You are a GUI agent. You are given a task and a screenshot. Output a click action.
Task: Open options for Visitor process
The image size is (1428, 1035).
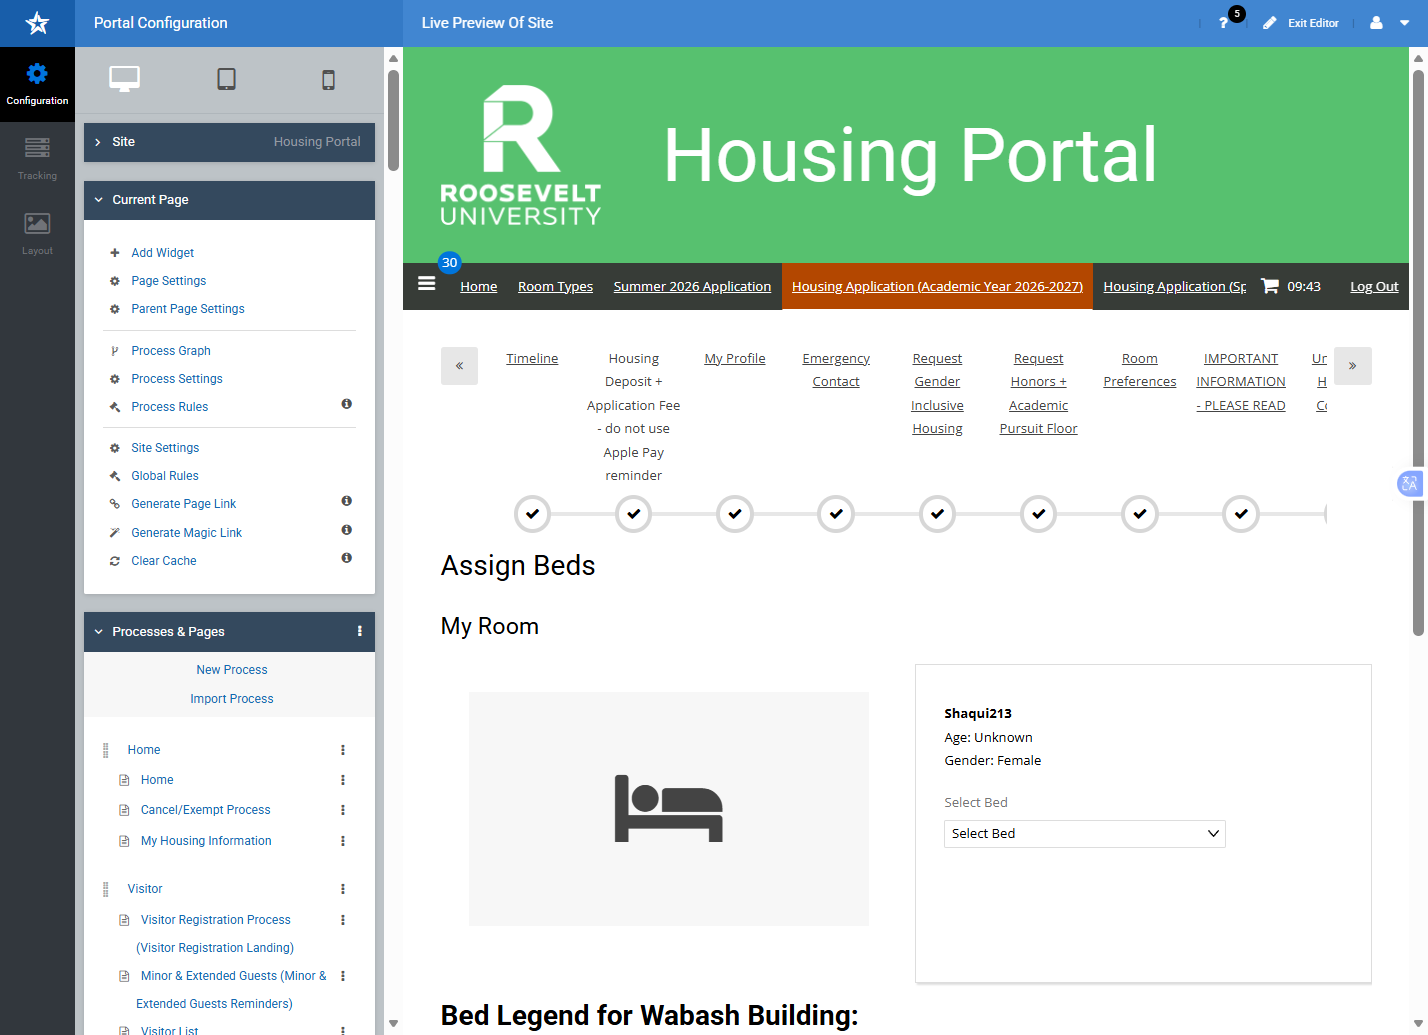pos(343,889)
